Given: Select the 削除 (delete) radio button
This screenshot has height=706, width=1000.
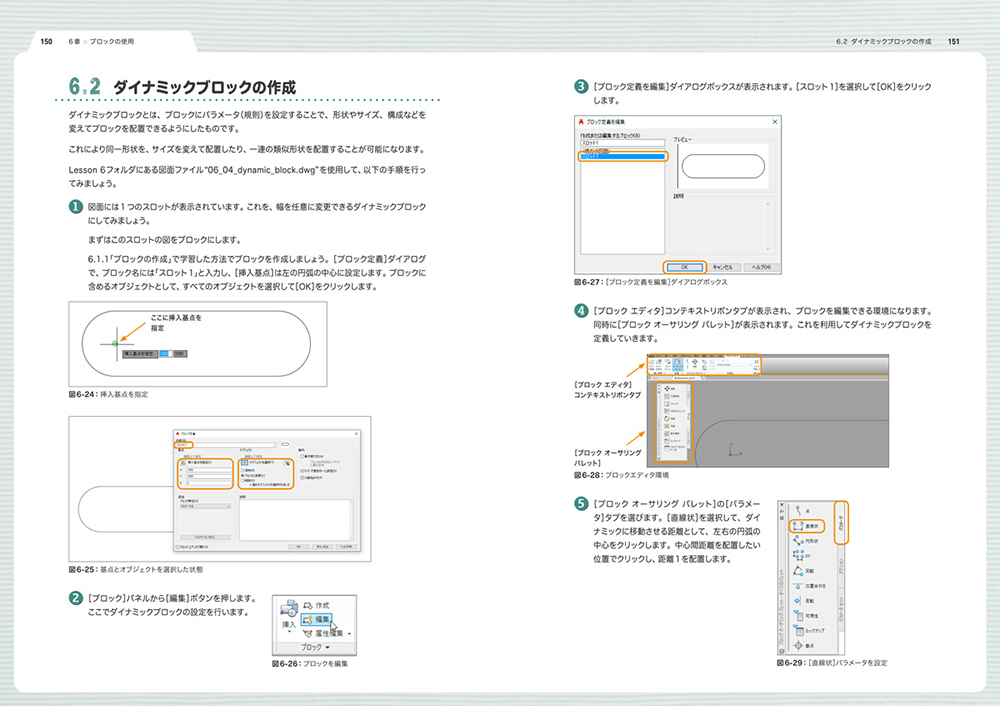Looking at the screenshot, I should point(243,481).
